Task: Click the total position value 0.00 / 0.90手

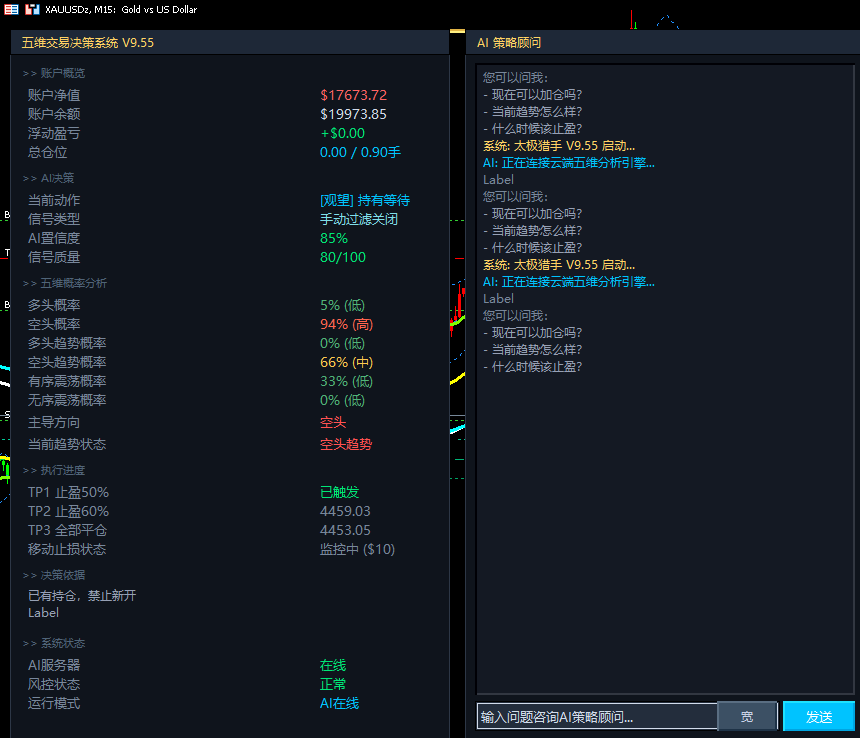Action: pyautogui.click(x=360, y=152)
